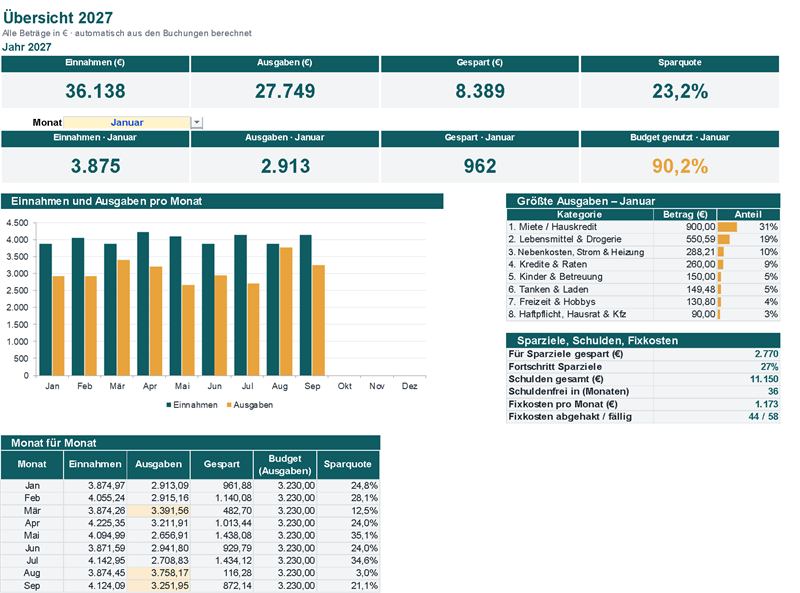
Task: Click the Mai Gespart cell 1.438,08
Action: pos(221,535)
